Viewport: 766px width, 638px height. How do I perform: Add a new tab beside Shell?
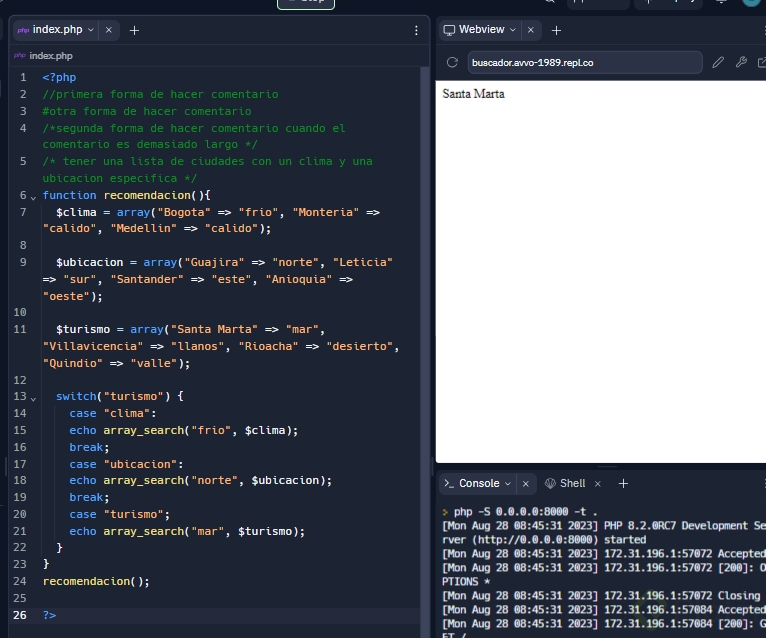point(623,484)
